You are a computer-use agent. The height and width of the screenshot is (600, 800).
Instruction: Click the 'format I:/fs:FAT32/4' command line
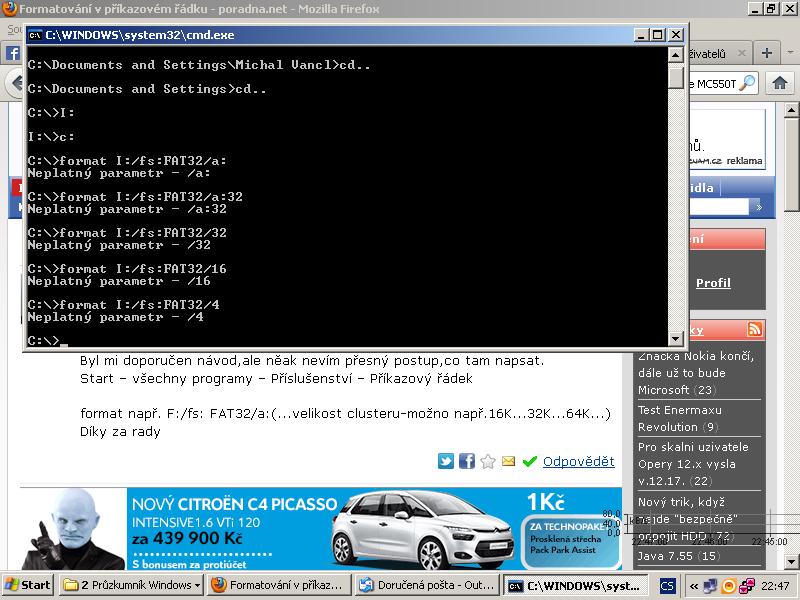pyautogui.click(x=123, y=305)
